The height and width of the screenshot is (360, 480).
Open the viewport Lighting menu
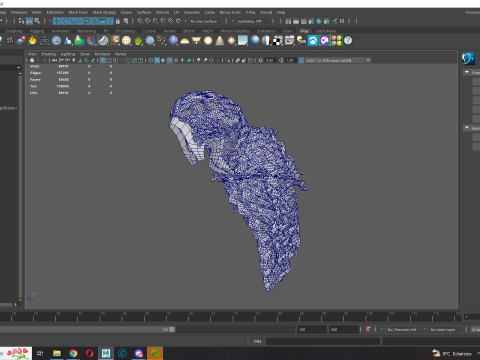coord(68,54)
